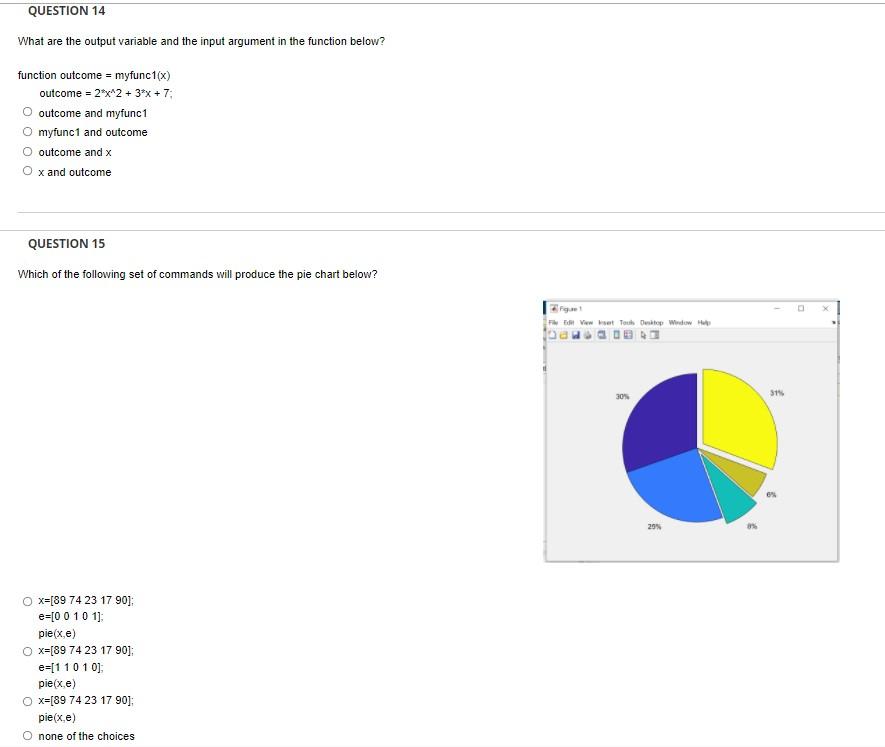Select 'myfunc1 and outcome' answer

tap(28, 132)
